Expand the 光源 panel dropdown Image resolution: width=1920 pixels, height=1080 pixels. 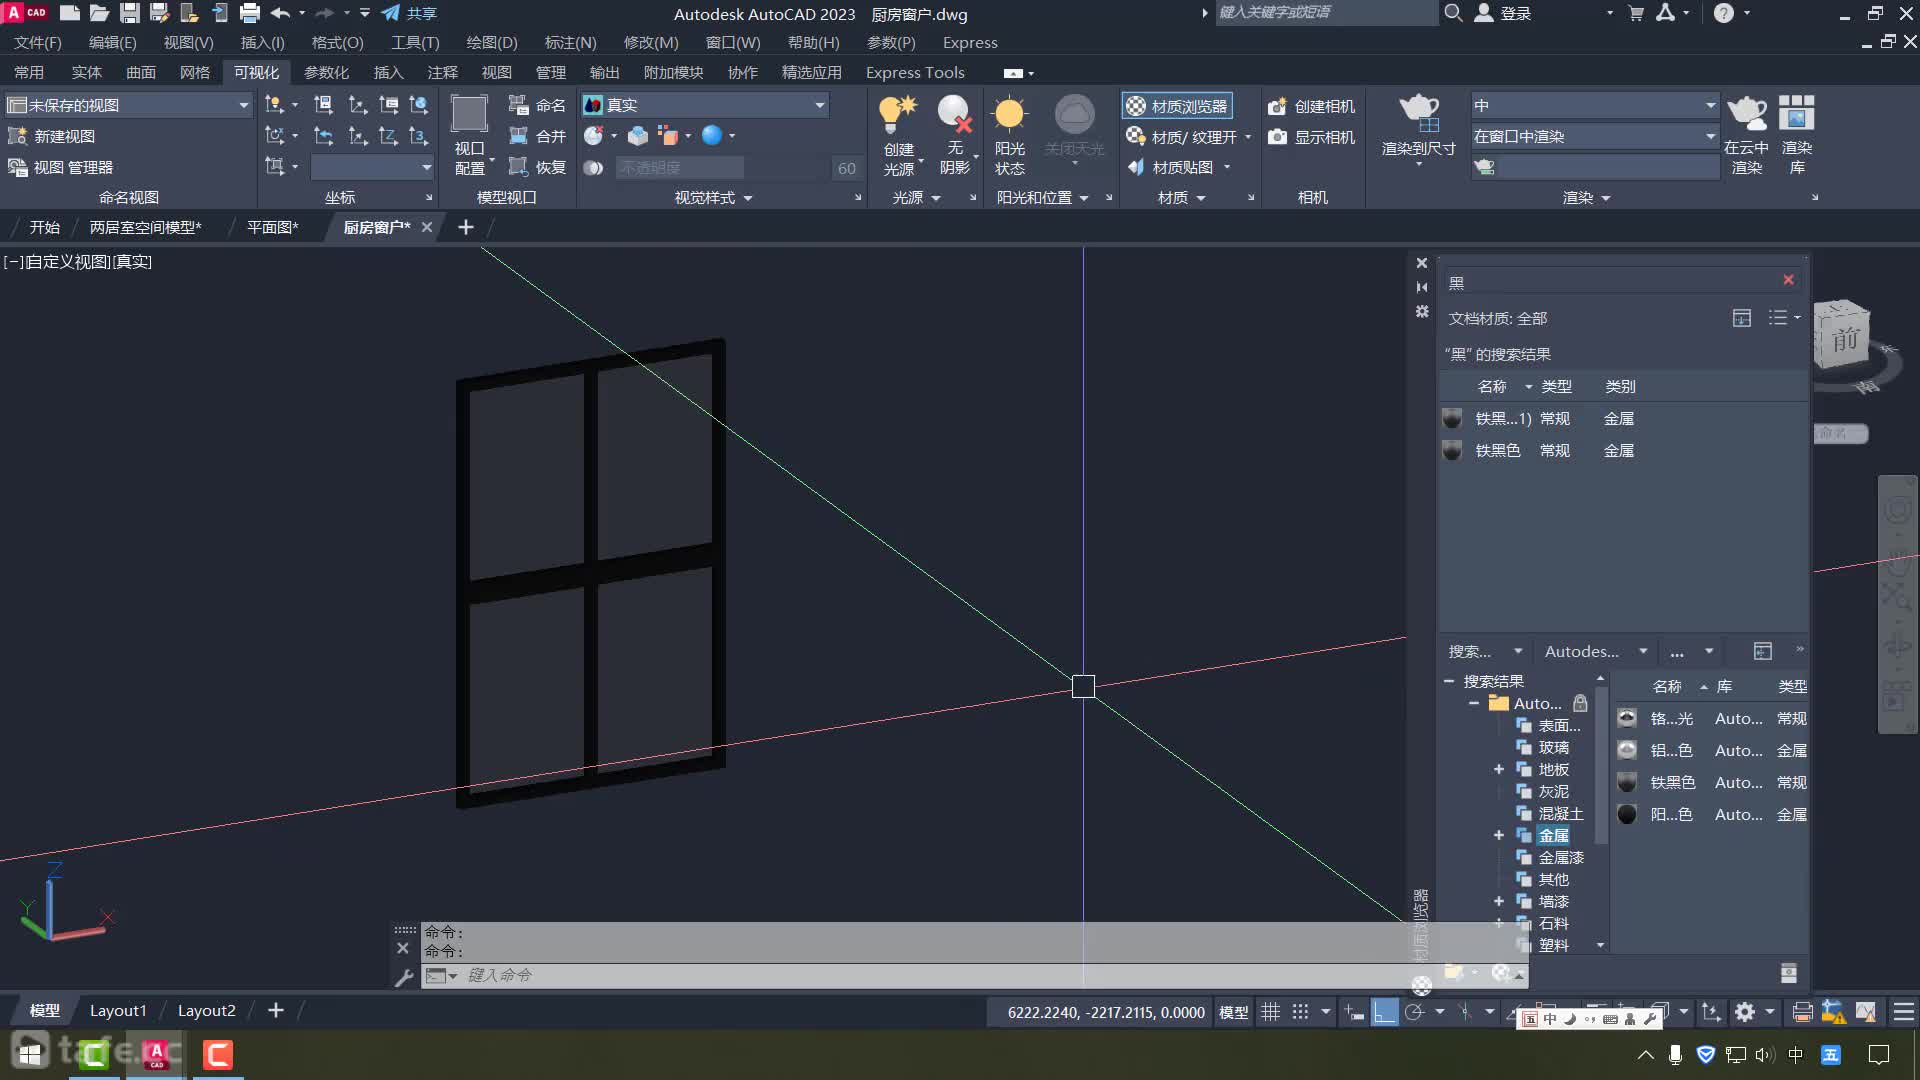[916, 198]
